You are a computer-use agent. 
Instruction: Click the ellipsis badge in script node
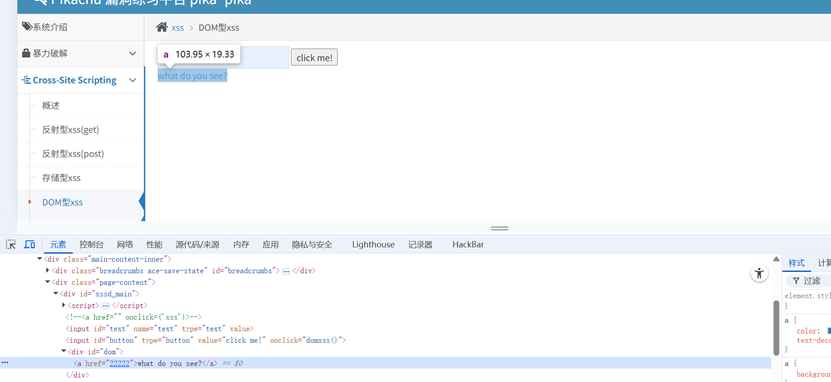click(105, 306)
